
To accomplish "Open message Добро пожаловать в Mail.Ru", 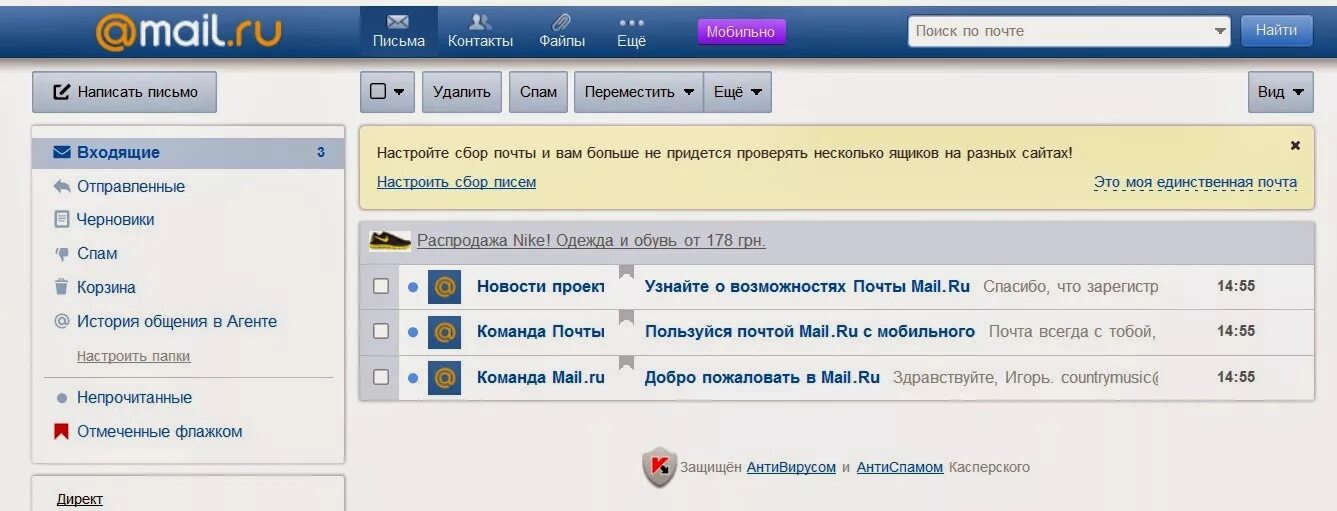I will 762,378.
